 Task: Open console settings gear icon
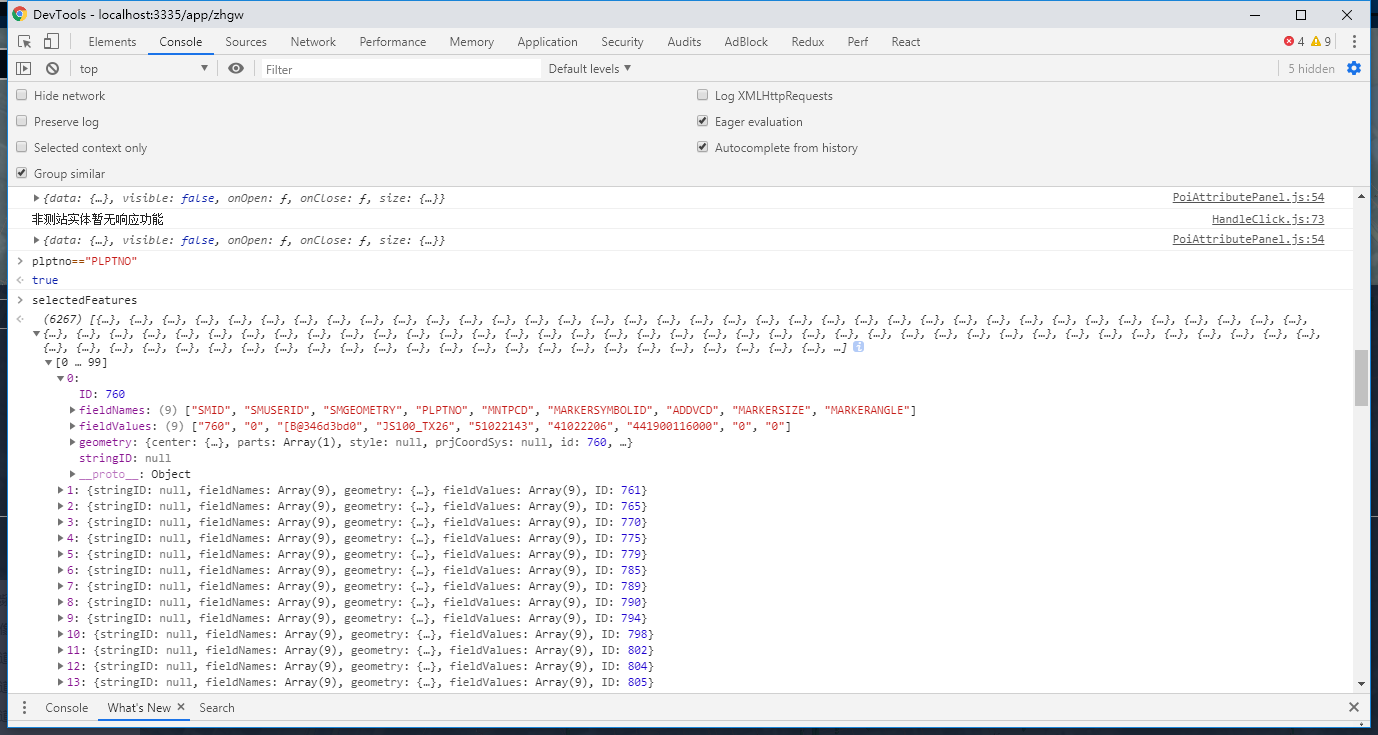point(1354,69)
